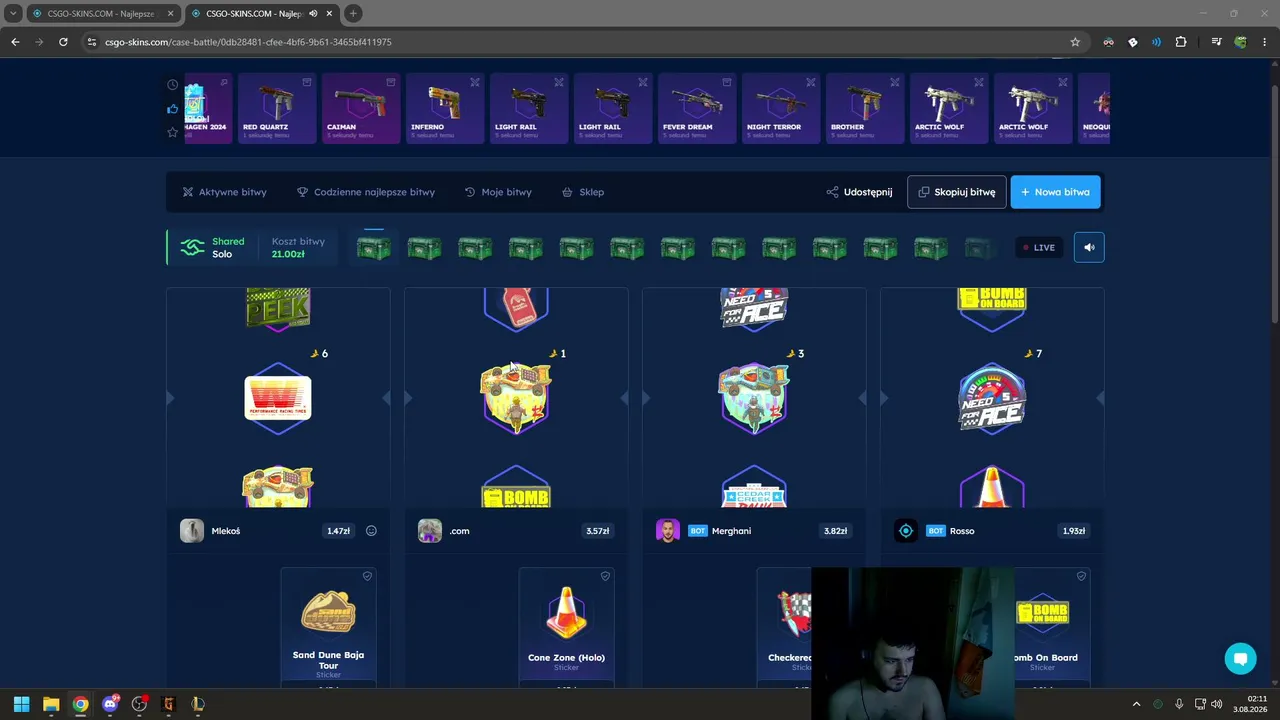Open the Sklep tab

point(583,192)
